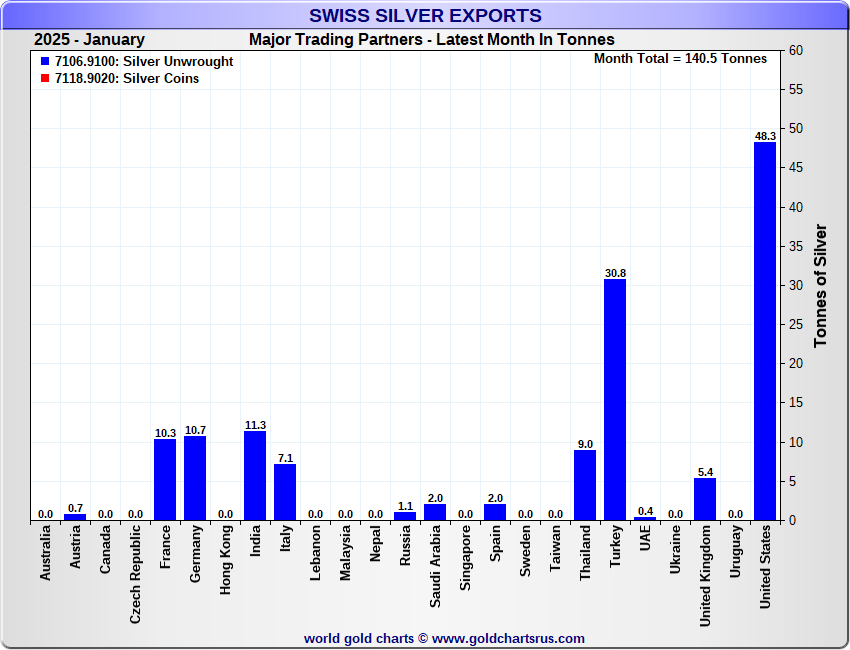Select the Thailand bar
The image size is (850, 650).
click(585, 485)
